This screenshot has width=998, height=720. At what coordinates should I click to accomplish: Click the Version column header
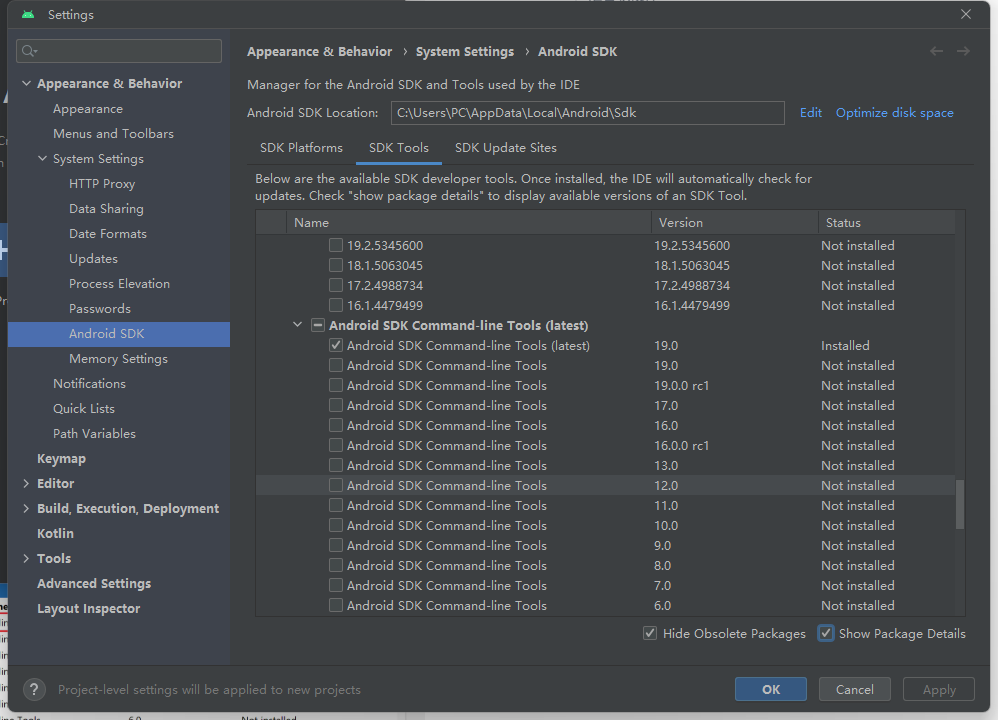[734, 223]
